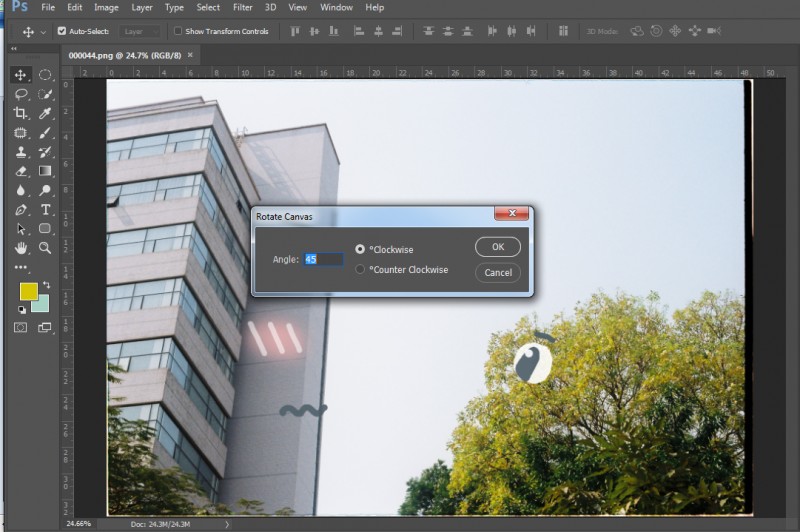Toggle the Auto-Select checkbox
This screenshot has height=532, width=800.
coord(62,31)
